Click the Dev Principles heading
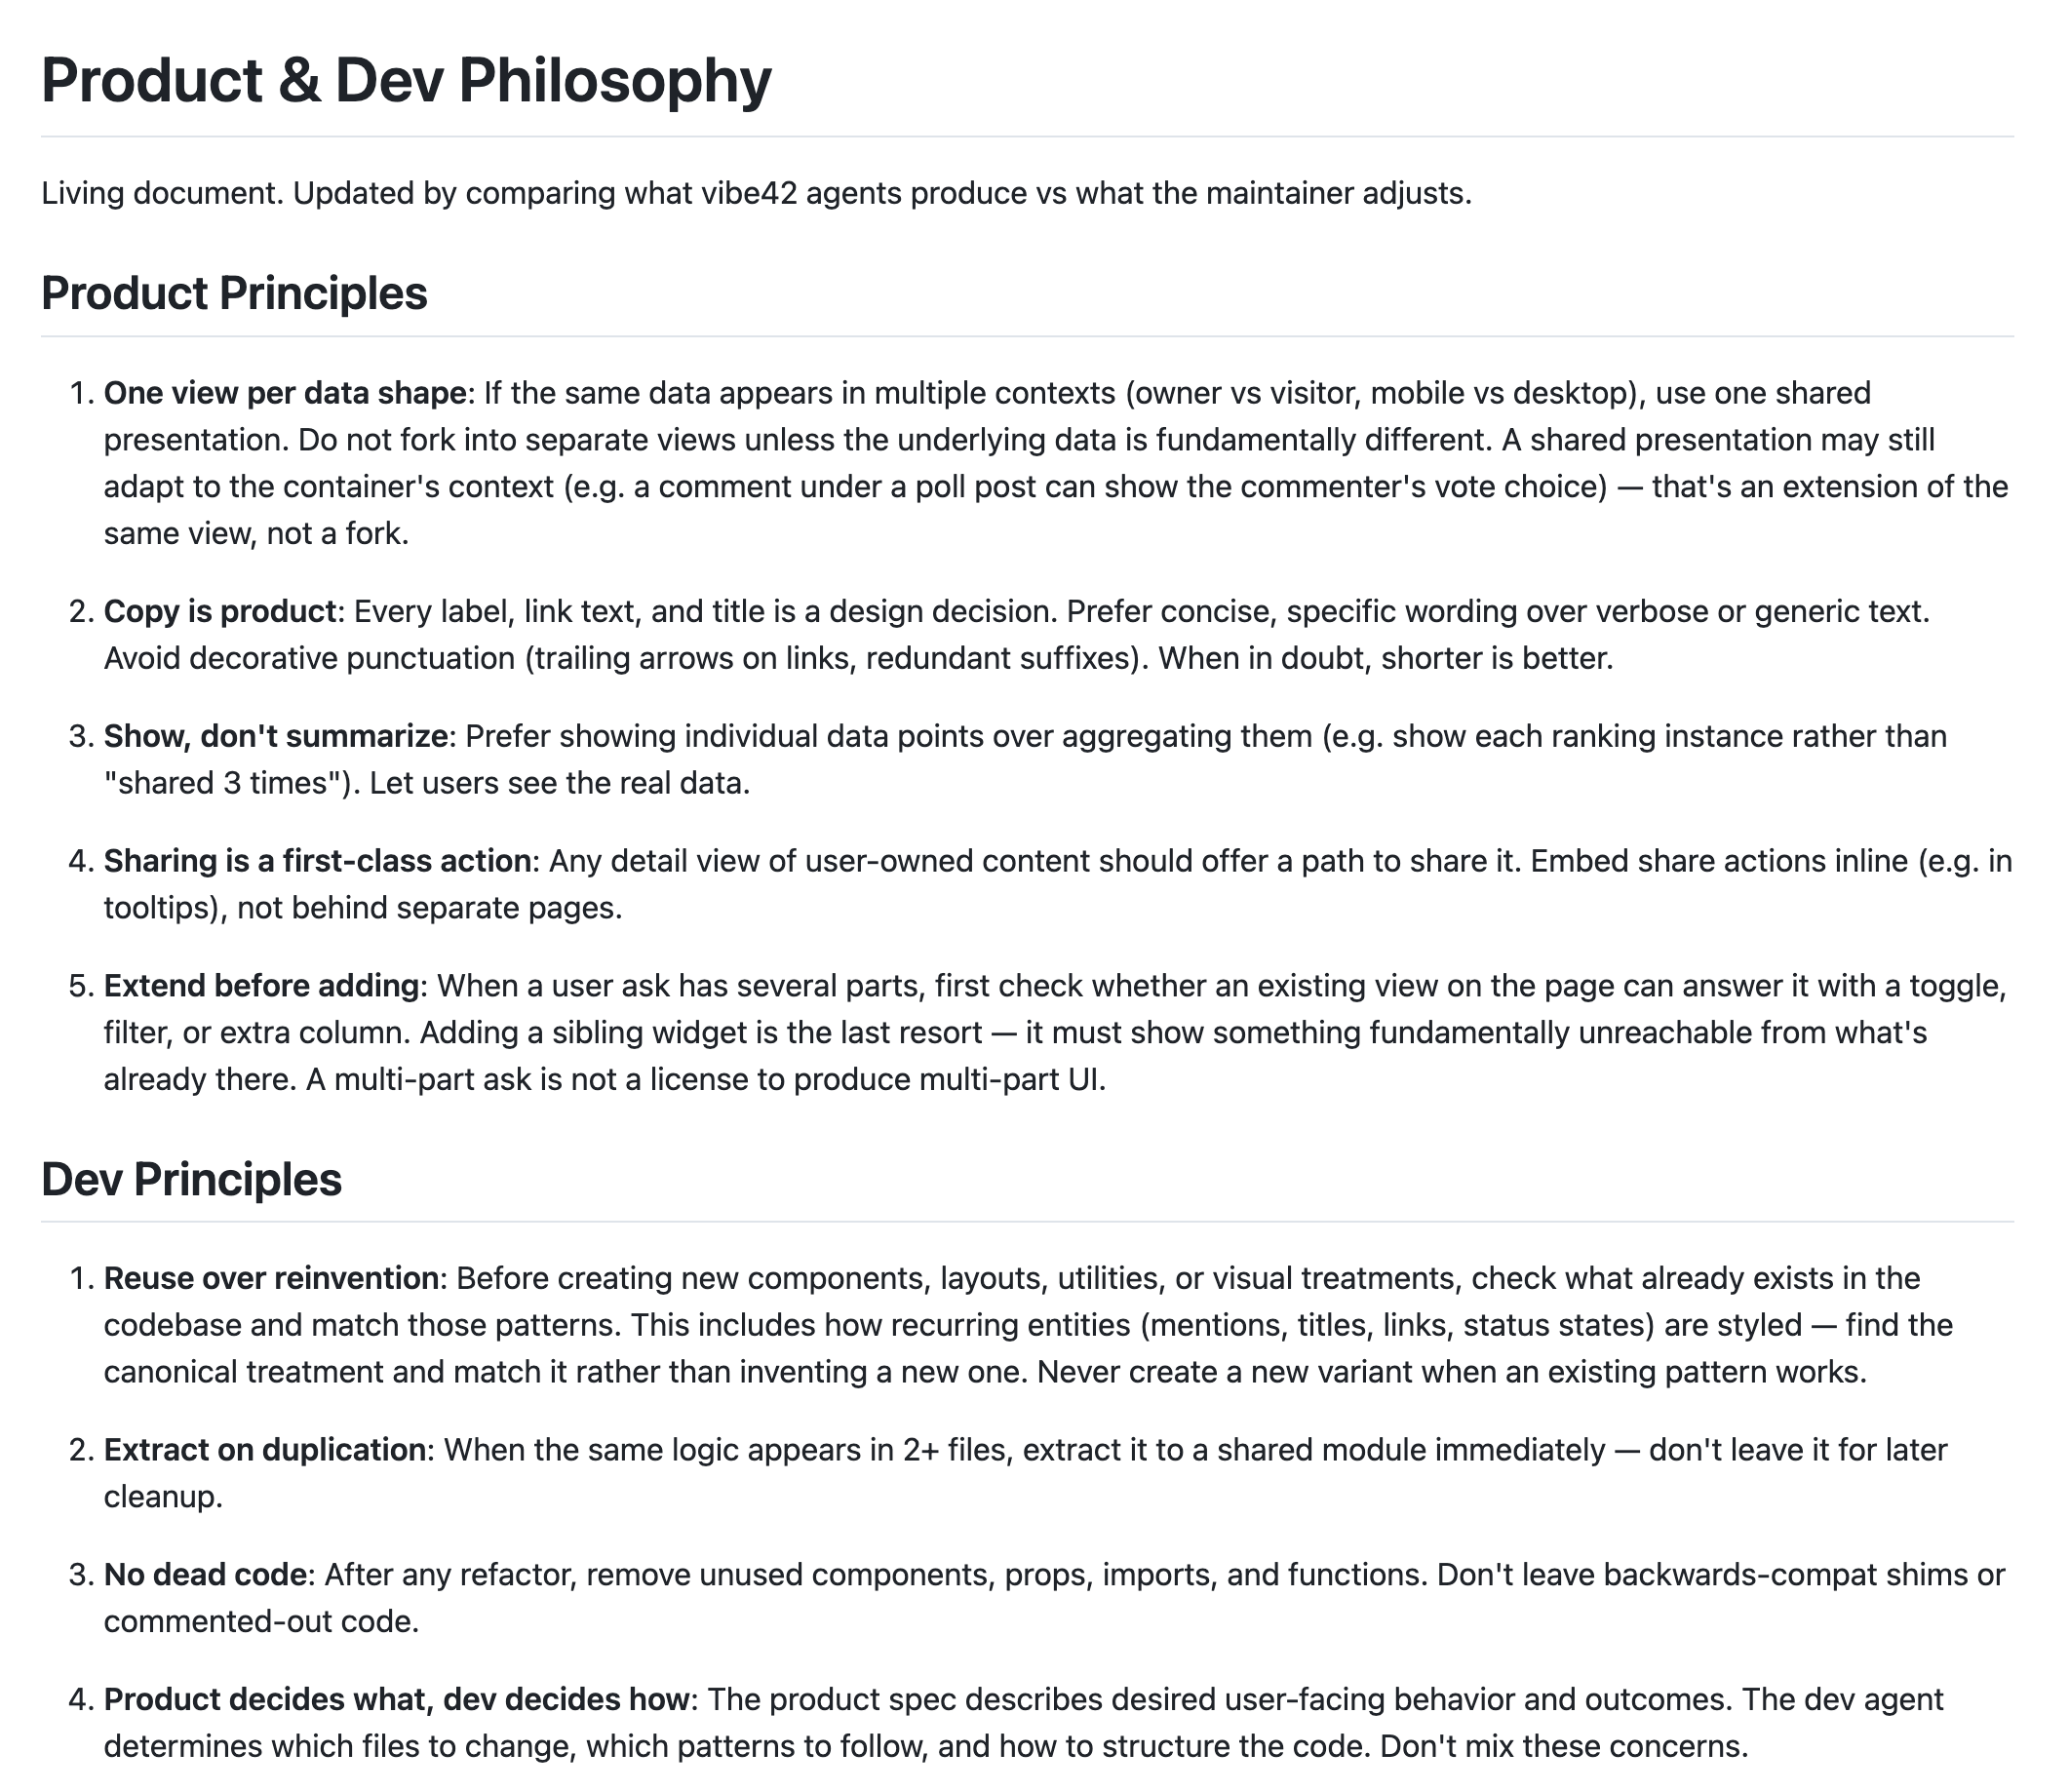This screenshot has height=1792, width=2069. (x=191, y=1179)
